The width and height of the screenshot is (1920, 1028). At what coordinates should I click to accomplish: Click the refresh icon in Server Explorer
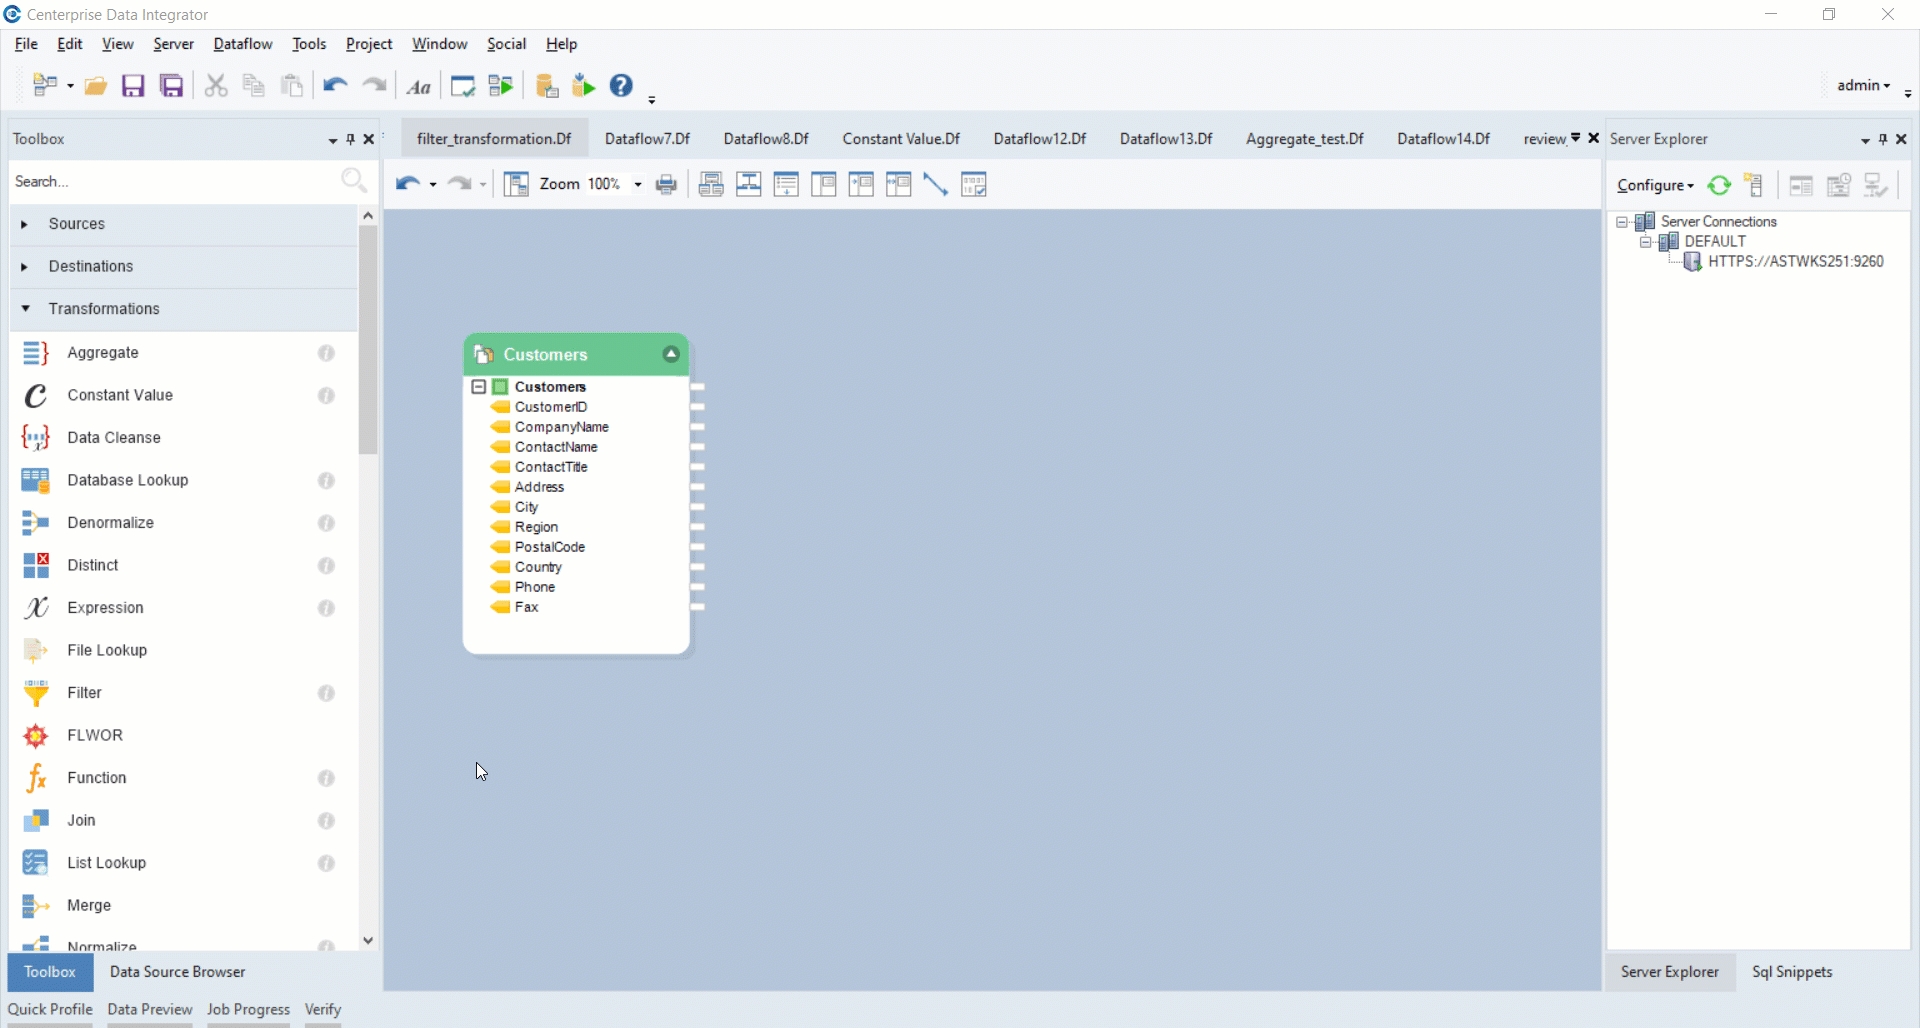(x=1719, y=186)
